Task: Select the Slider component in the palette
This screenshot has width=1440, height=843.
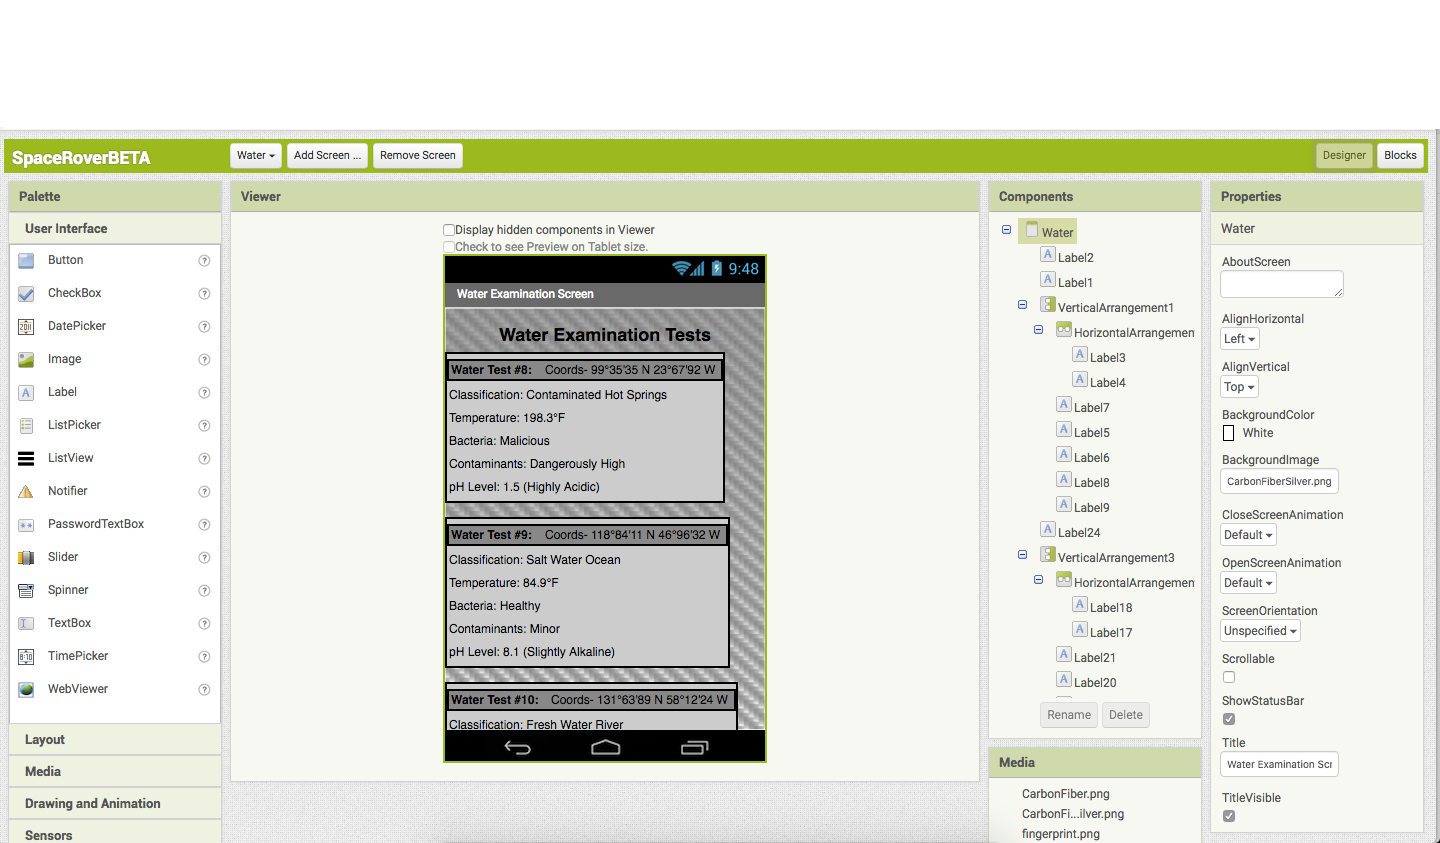Action: click(x=62, y=556)
